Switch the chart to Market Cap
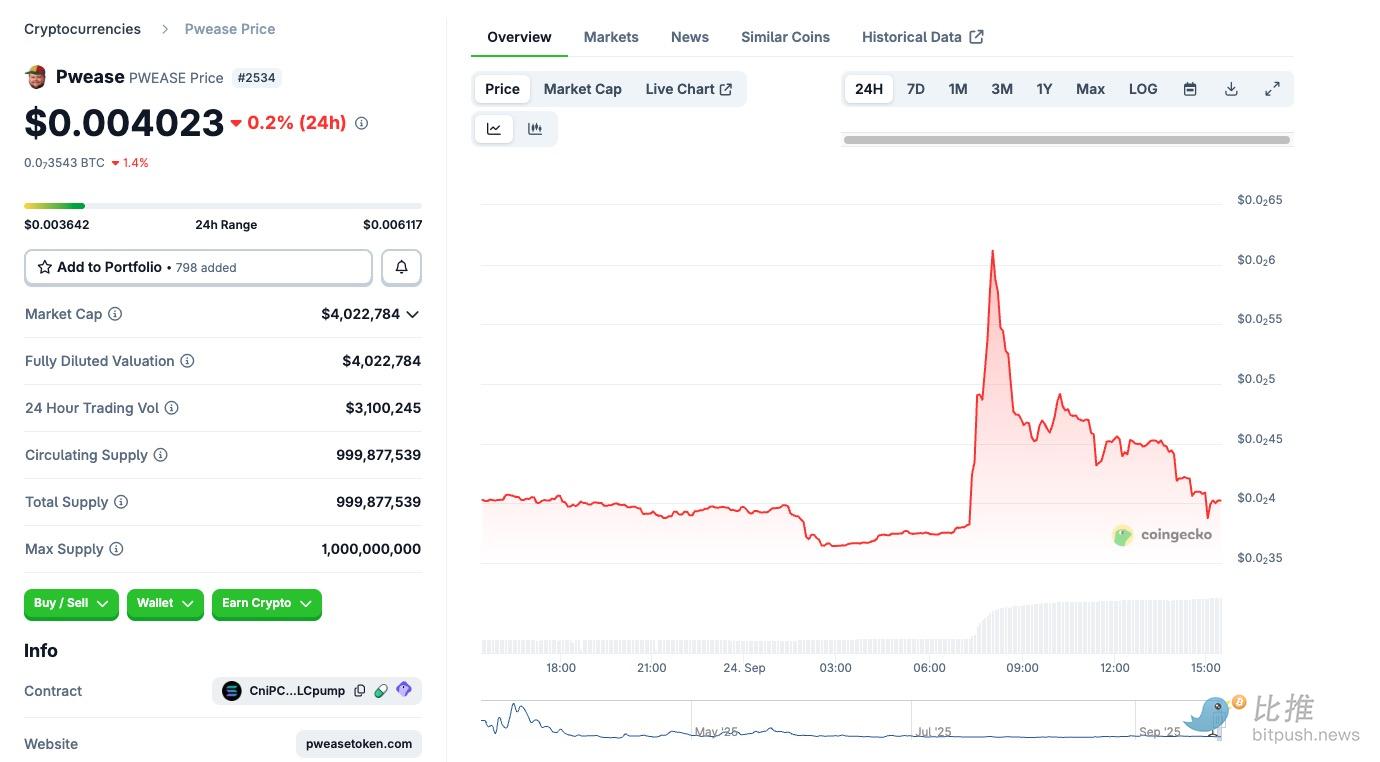 [582, 89]
